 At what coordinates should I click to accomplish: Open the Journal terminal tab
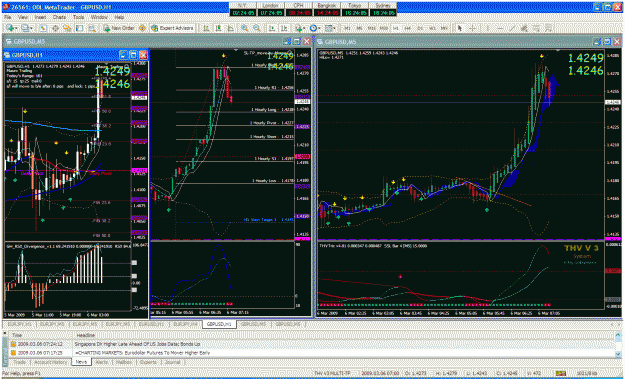coord(173,363)
